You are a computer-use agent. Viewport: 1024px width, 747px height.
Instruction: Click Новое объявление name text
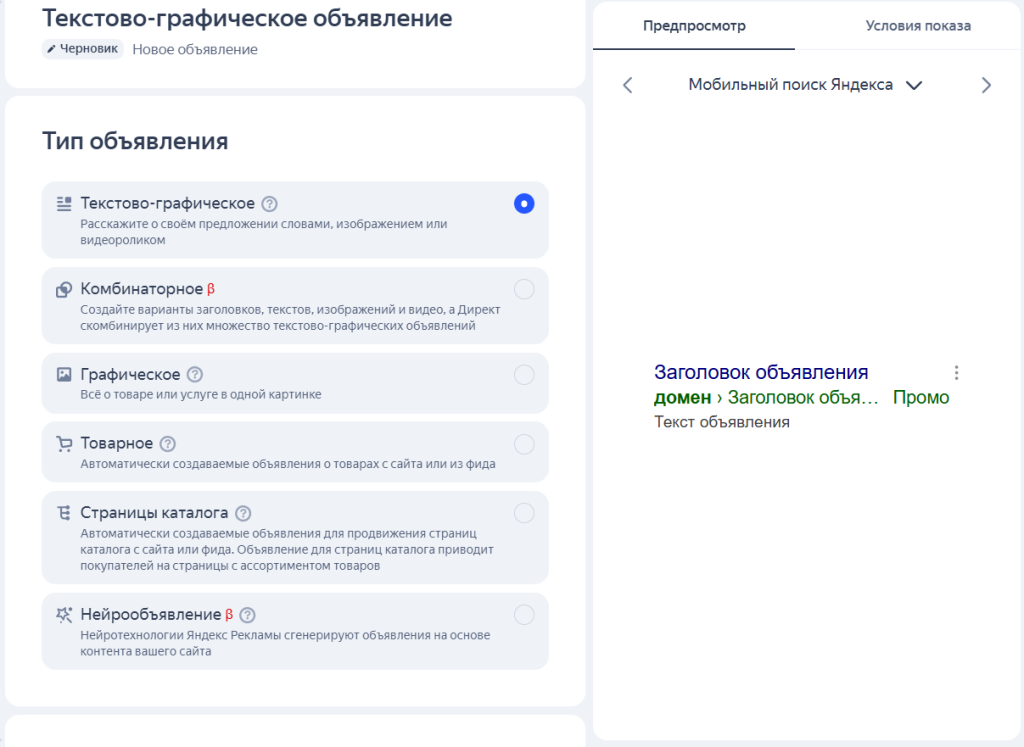pos(195,50)
